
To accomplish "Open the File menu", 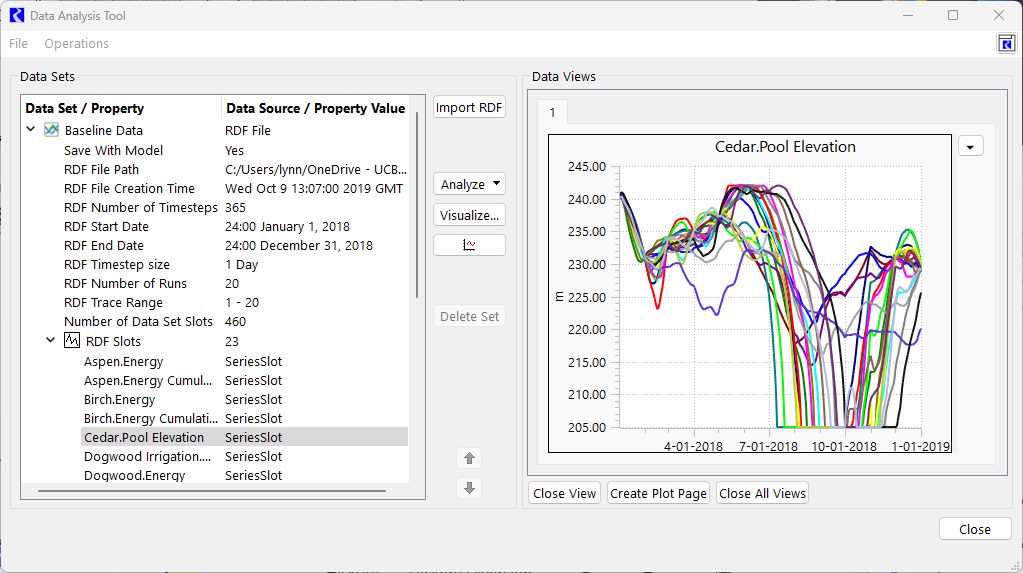I will (x=18, y=44).
